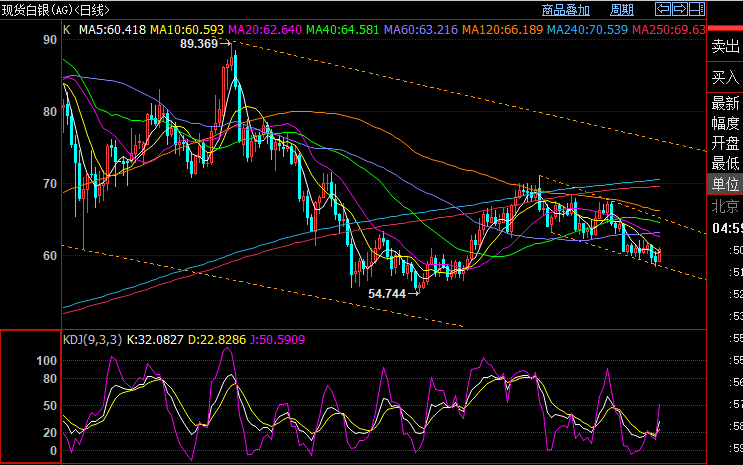The width and height of the screenshot is (743, 465).
Task: Click the MA10:60.593 indicator value
Action: 187,29
